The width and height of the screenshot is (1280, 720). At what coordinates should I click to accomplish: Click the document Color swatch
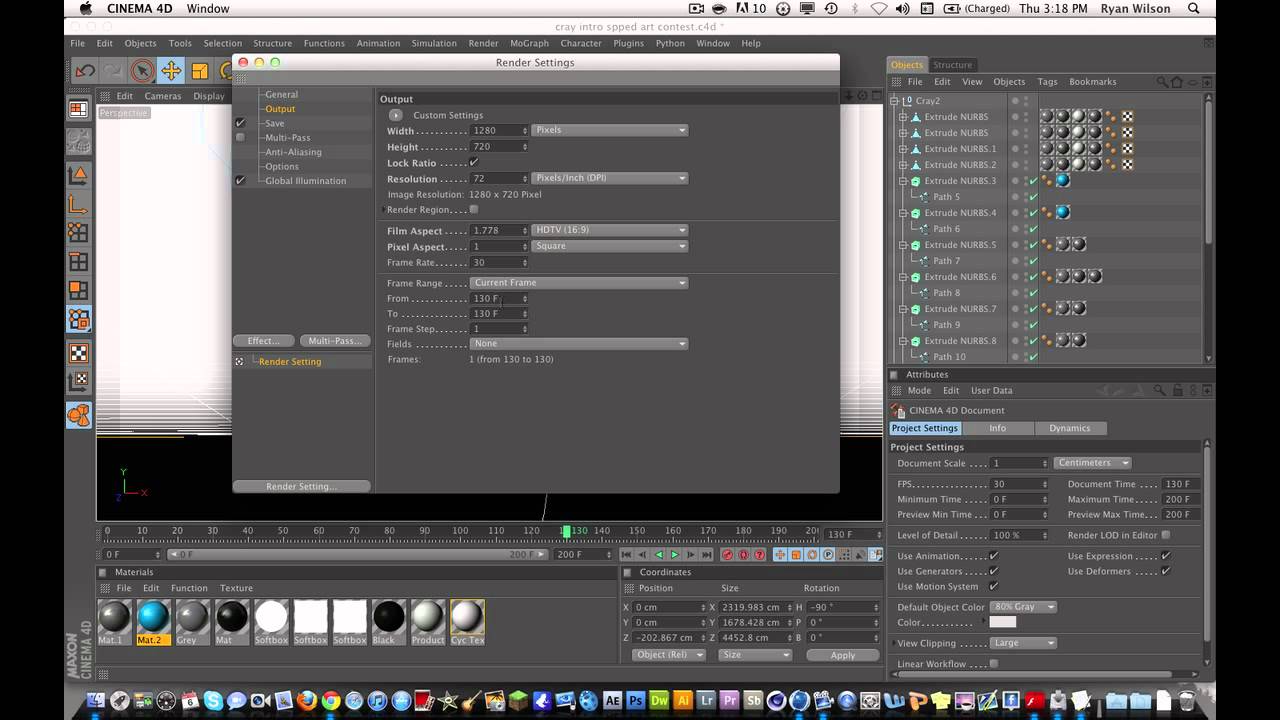coord(1003,622)
